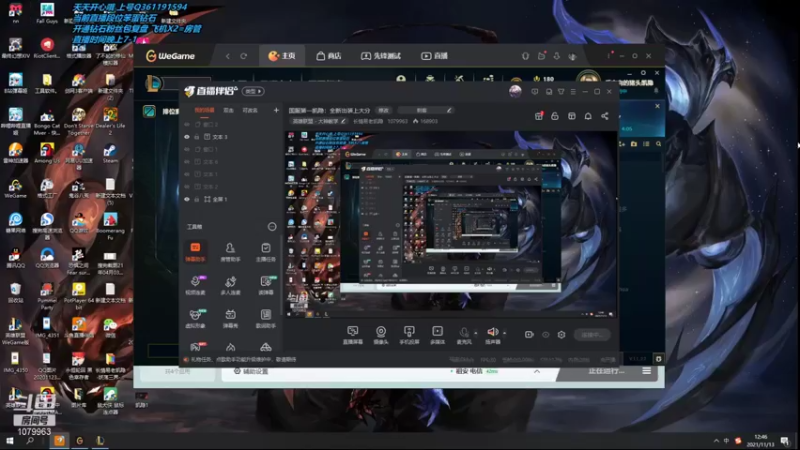Image resolution: width=800 pixels, height=450 pixels.
Task: Expand the mode pill beside streaming app logo
Action: (253, 91)
